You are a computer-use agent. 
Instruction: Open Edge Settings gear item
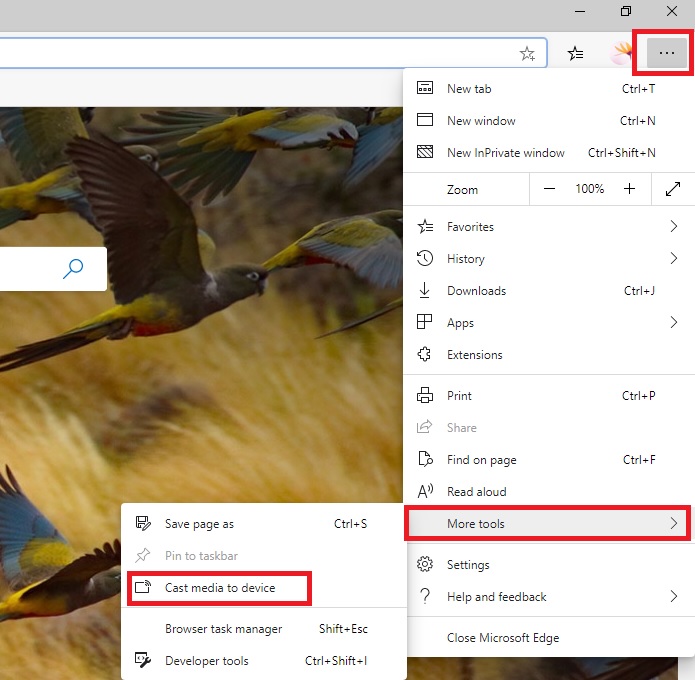click(x=548, y=565)
